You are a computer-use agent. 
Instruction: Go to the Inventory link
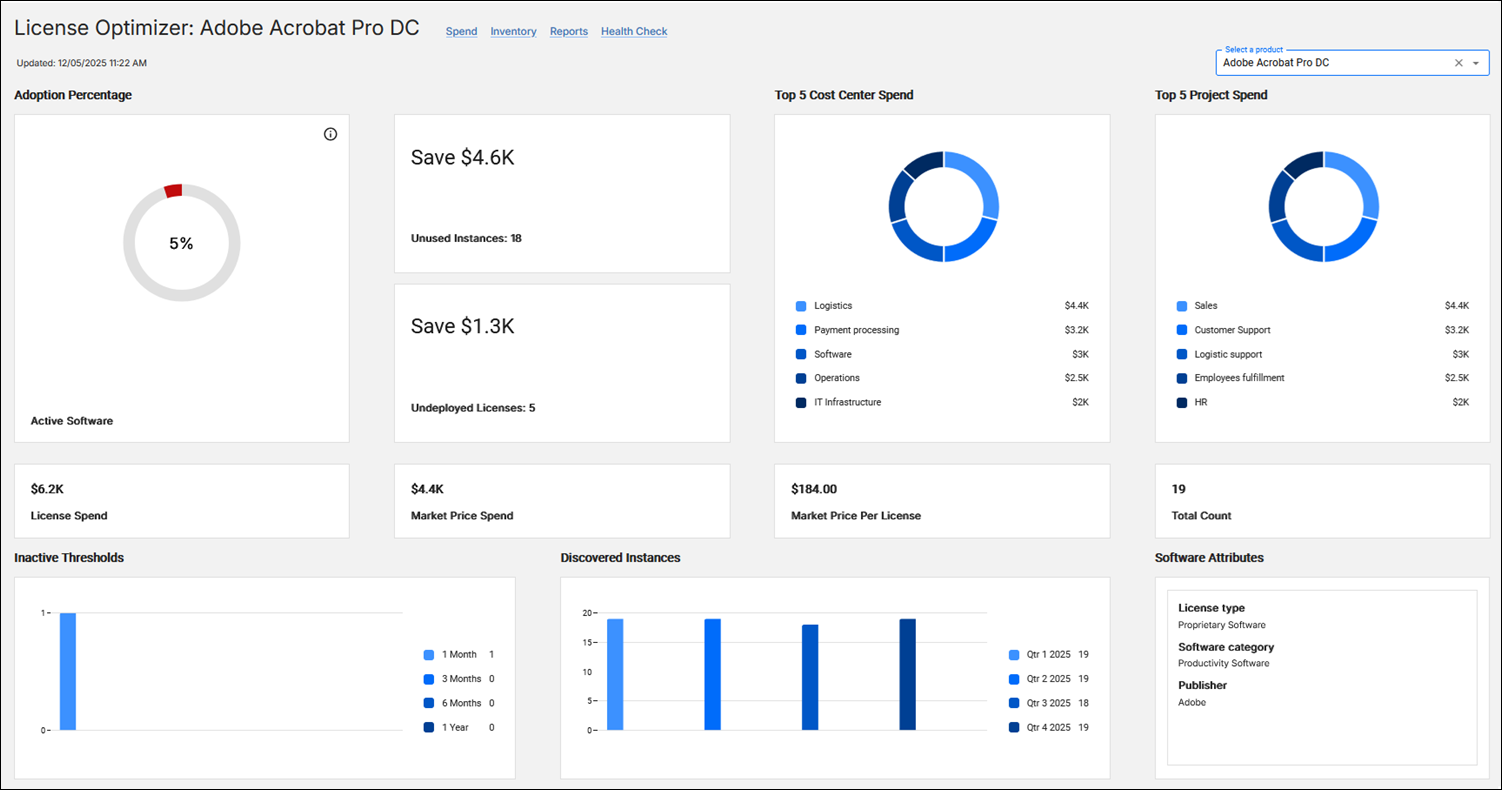click(513, 32)
